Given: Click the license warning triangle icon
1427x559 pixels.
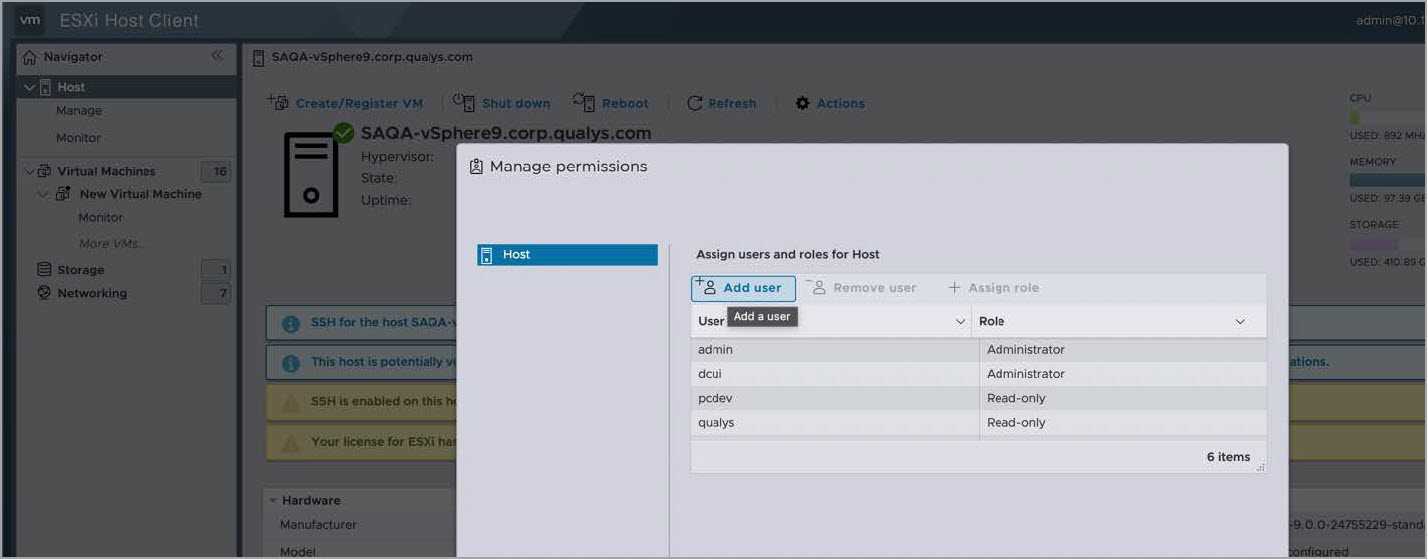Looking at the screenshot, I should point(291,441).
